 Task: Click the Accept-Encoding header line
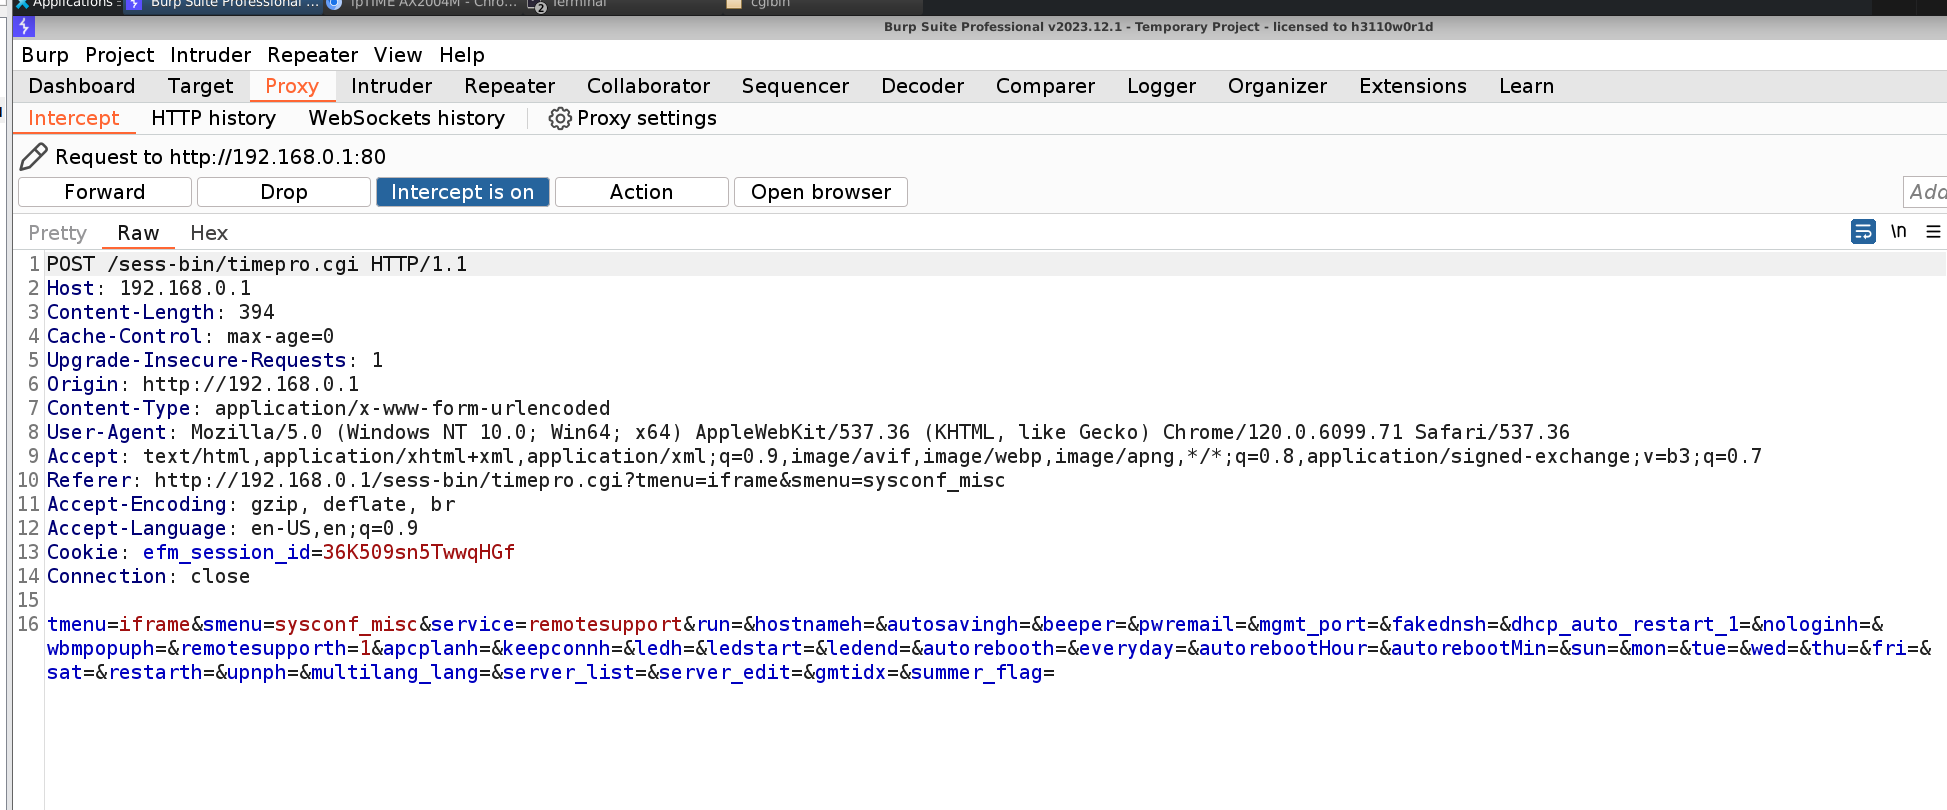pyautogui.click(x=251, y=504)
